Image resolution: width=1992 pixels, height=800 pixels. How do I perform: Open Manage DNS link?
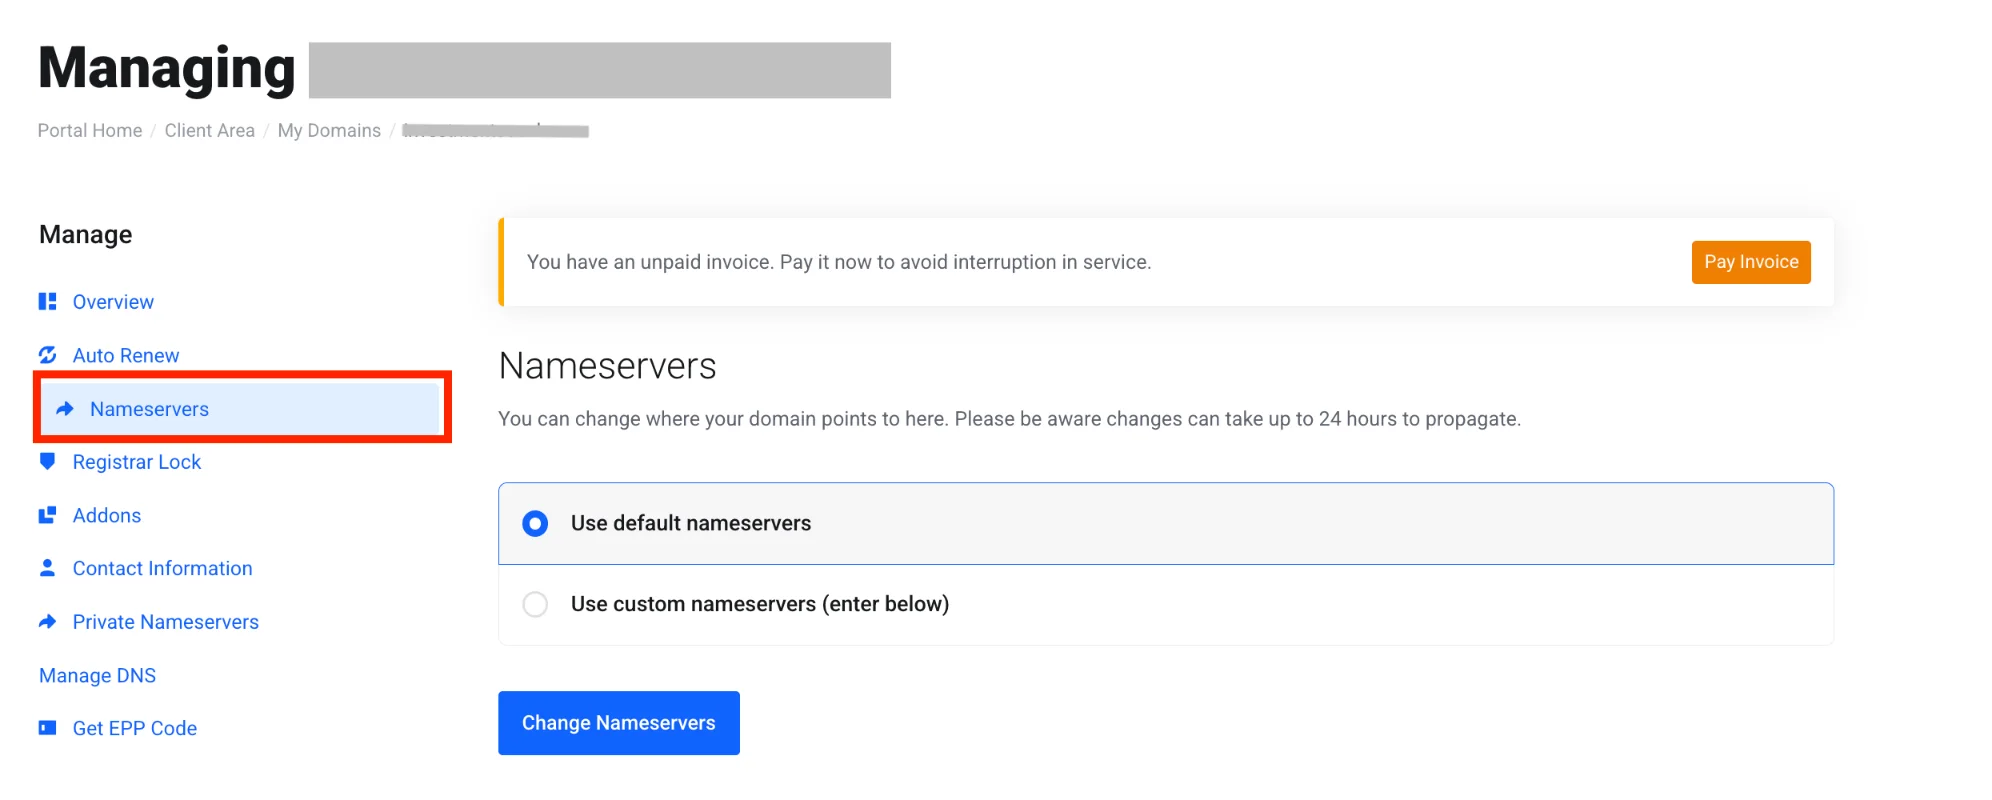(x=98, y=675)
